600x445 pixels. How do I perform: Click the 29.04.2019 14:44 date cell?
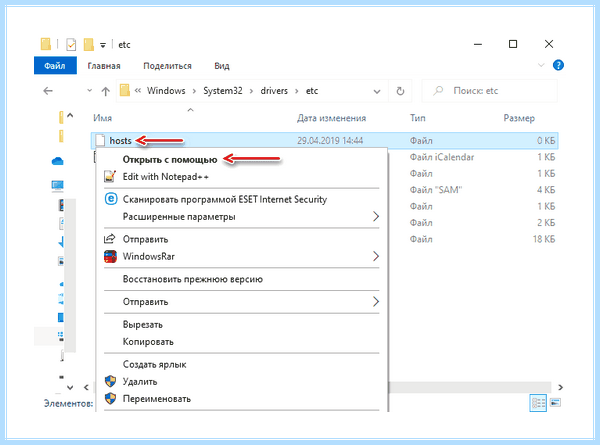point(330,140)
